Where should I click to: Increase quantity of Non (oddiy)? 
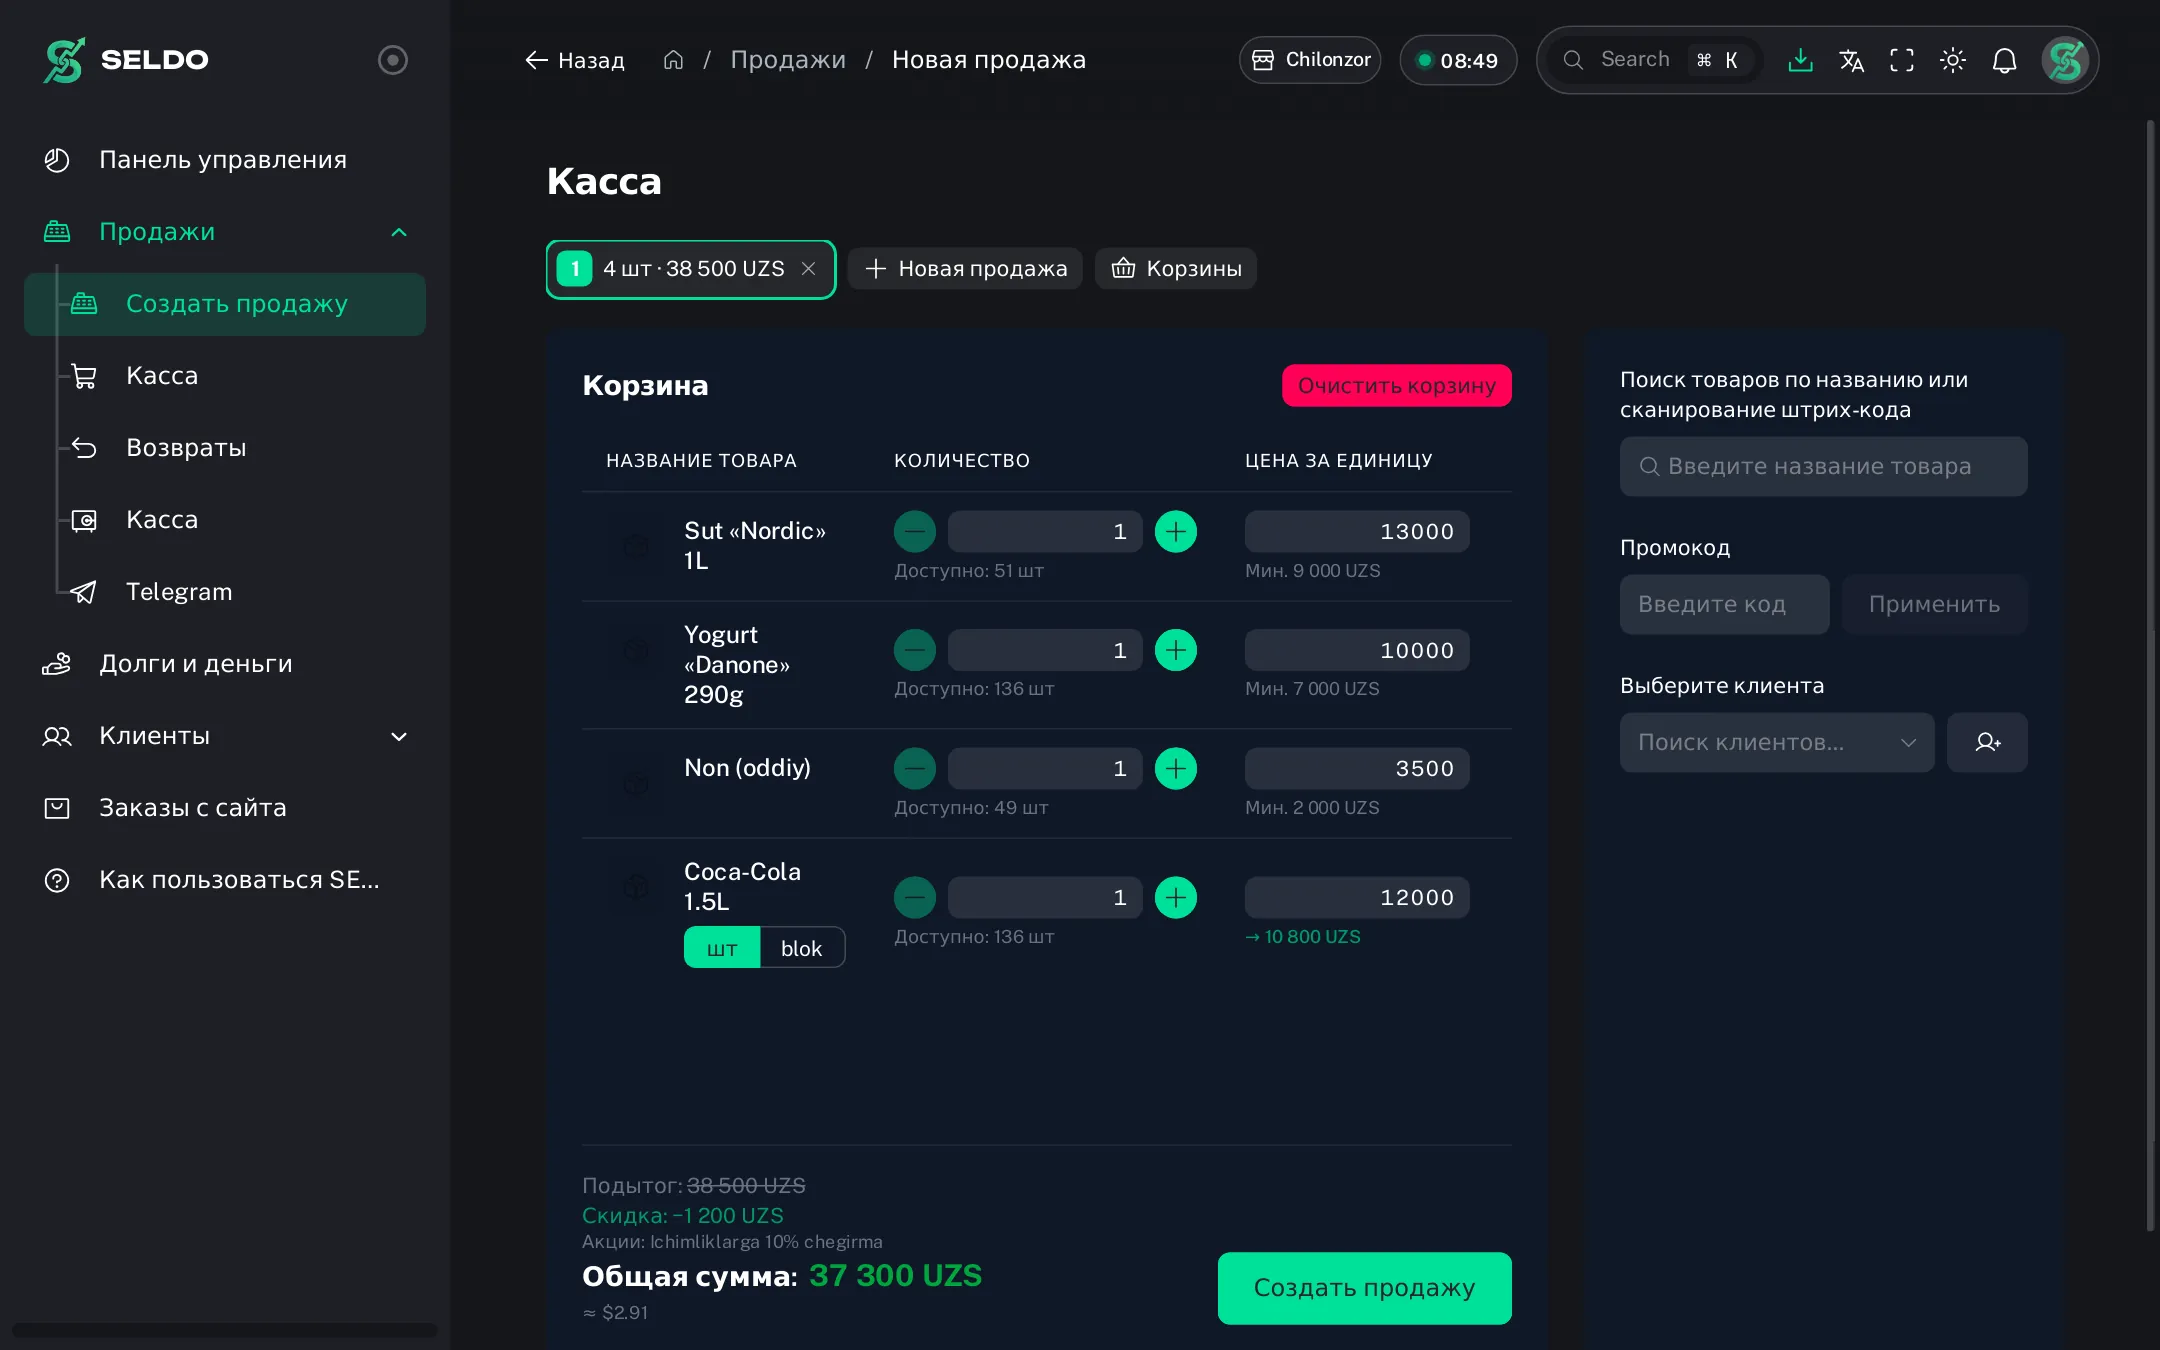pos(1176,768)
